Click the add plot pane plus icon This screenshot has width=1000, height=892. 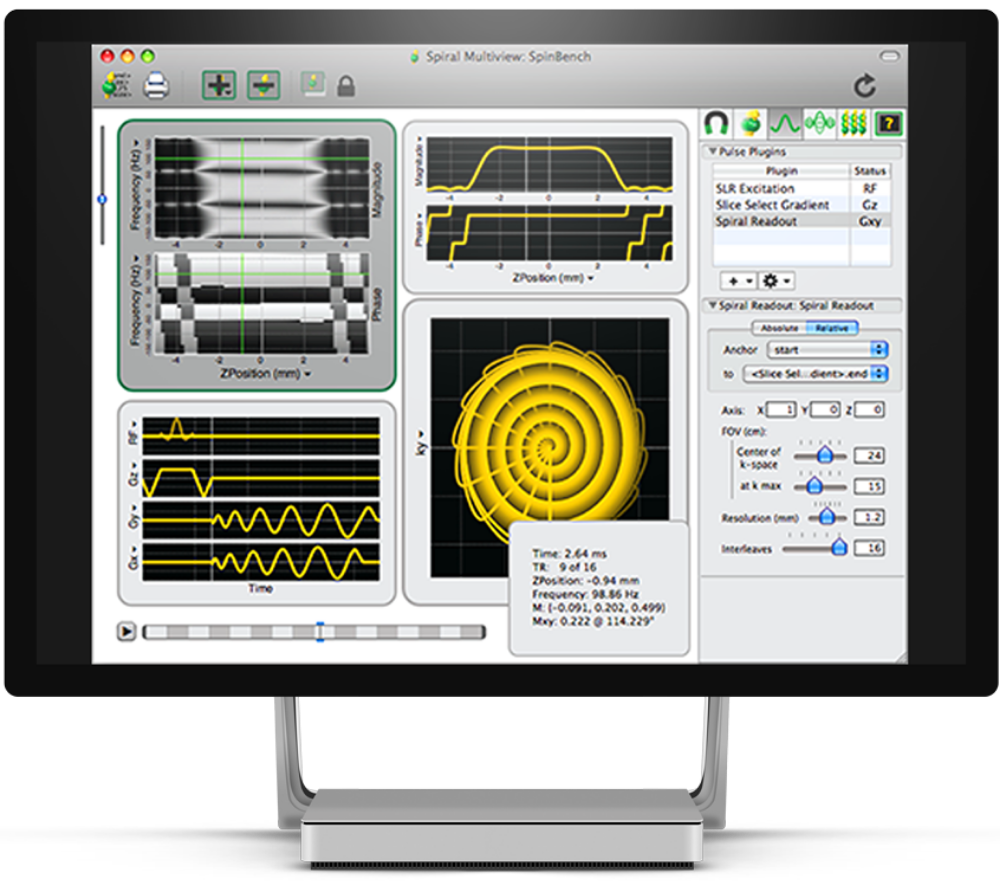(x=219, y=85)
